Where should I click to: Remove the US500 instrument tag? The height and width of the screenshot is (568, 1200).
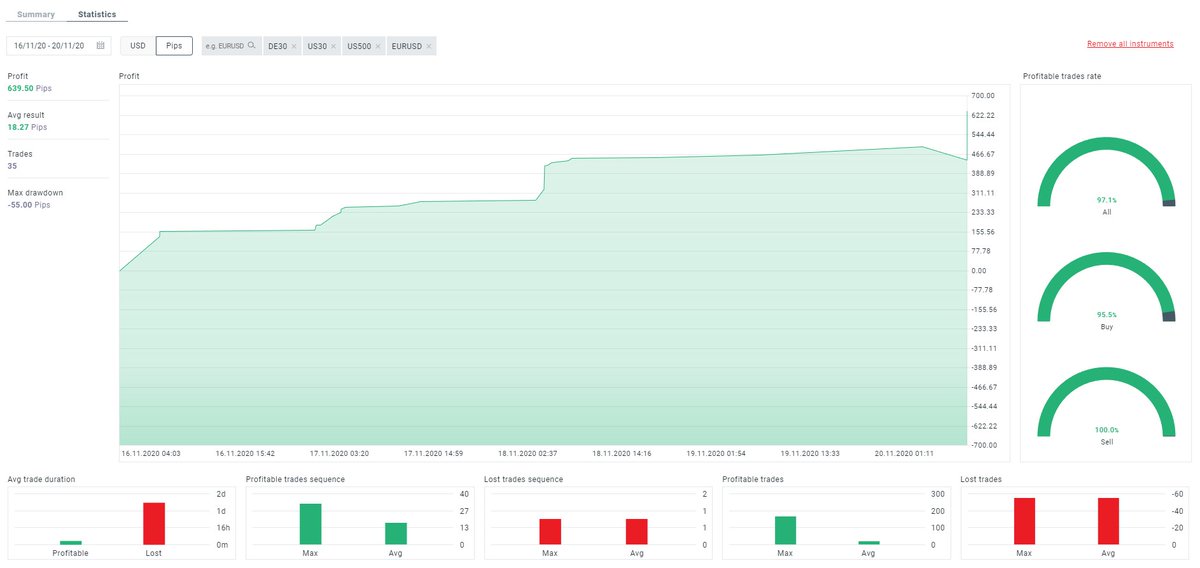[x=378, y=47]
